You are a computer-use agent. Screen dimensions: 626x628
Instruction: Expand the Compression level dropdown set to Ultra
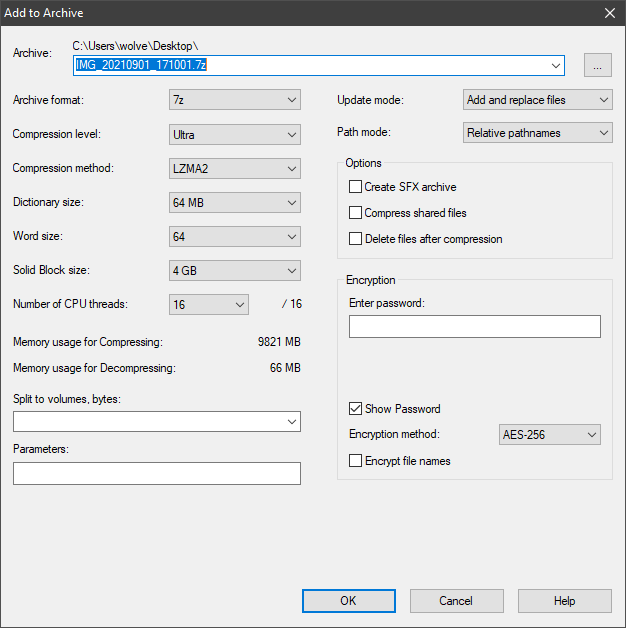(x=235, y=135)
